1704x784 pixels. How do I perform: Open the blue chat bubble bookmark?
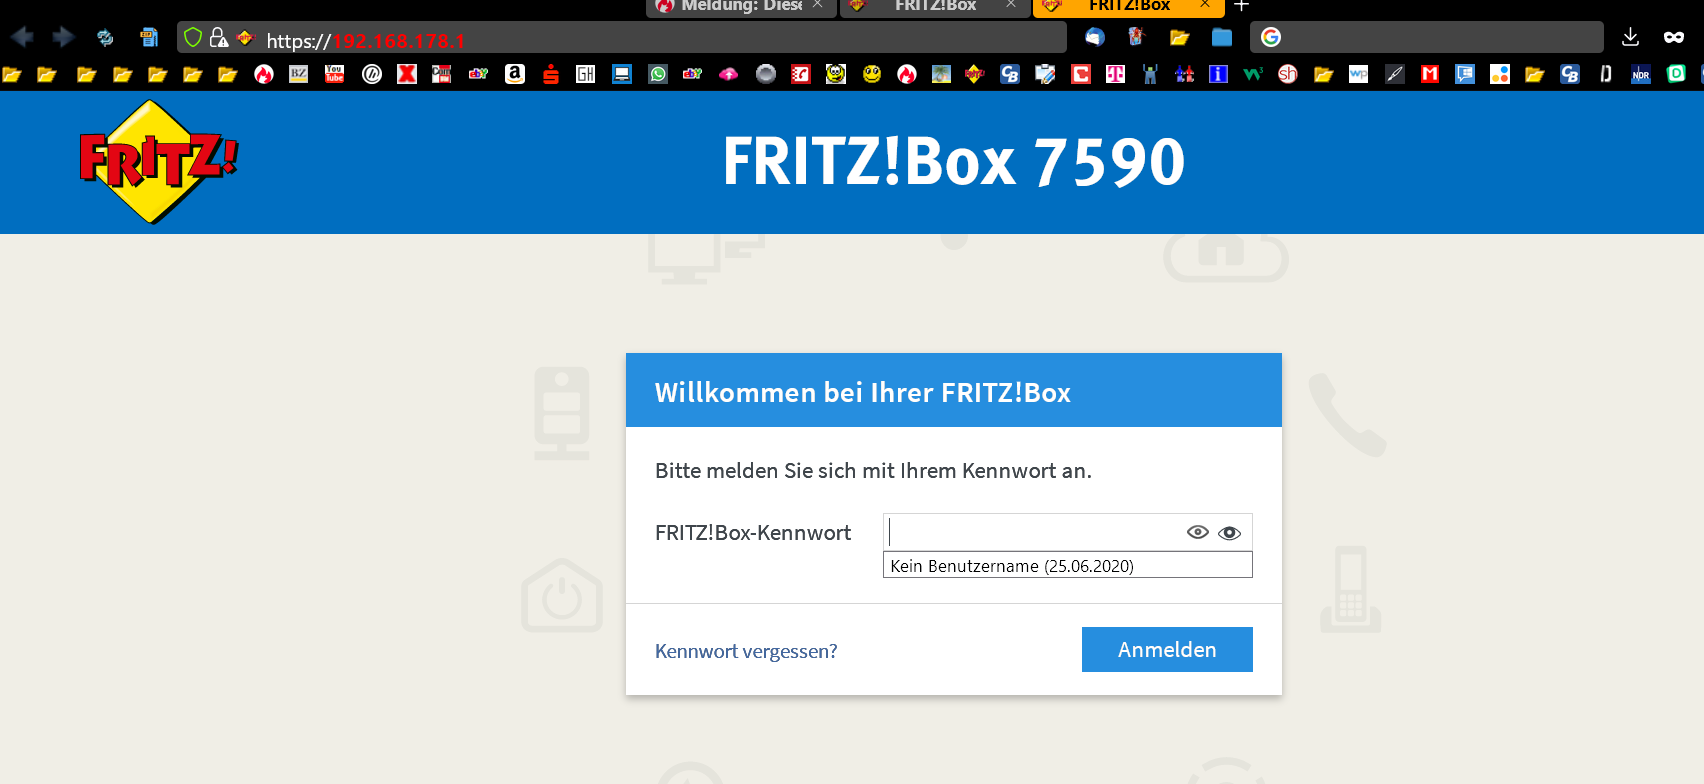[x=1465, y=74]
